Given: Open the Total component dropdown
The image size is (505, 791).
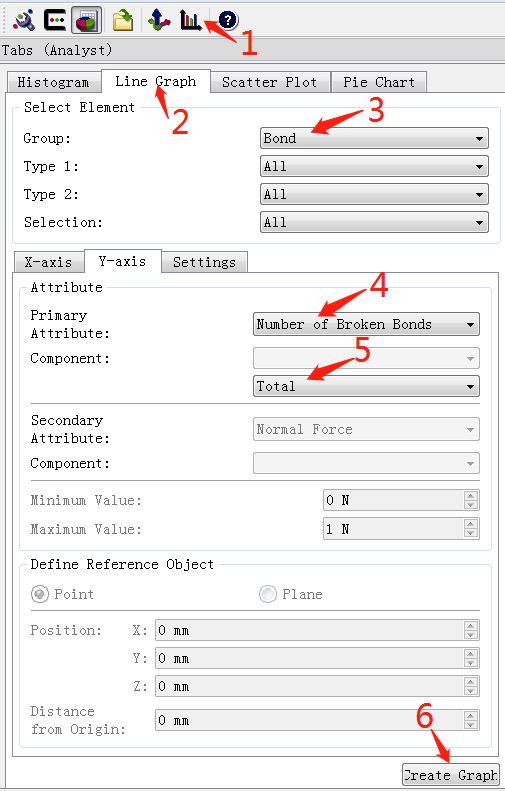Looking at the screenshot, I should tap(366, 386).
